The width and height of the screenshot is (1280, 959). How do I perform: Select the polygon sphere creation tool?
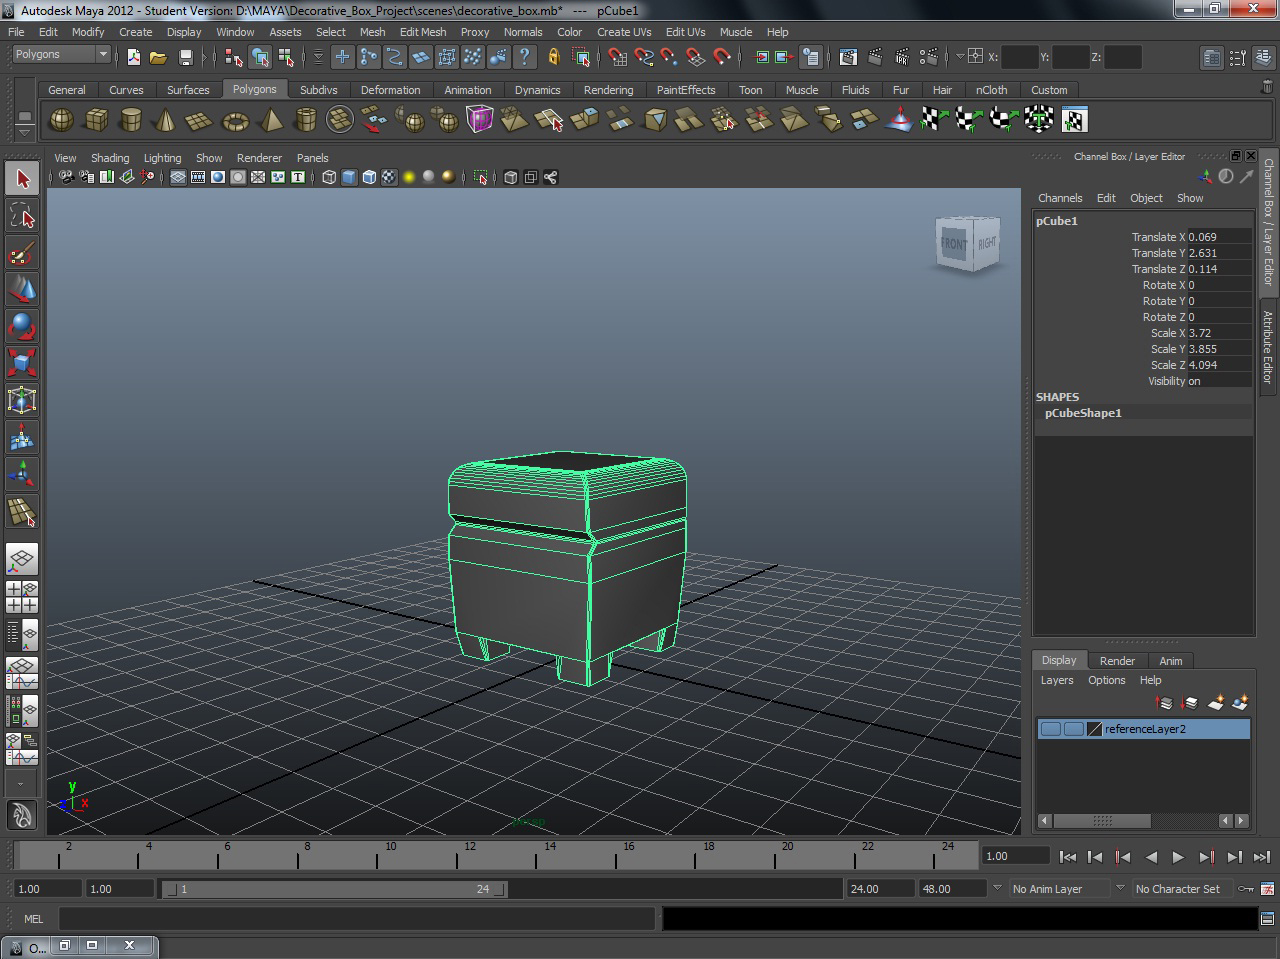click(61, 120)
